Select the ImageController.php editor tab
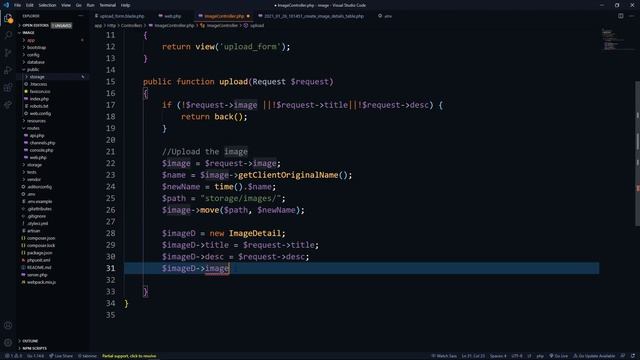 224,16
